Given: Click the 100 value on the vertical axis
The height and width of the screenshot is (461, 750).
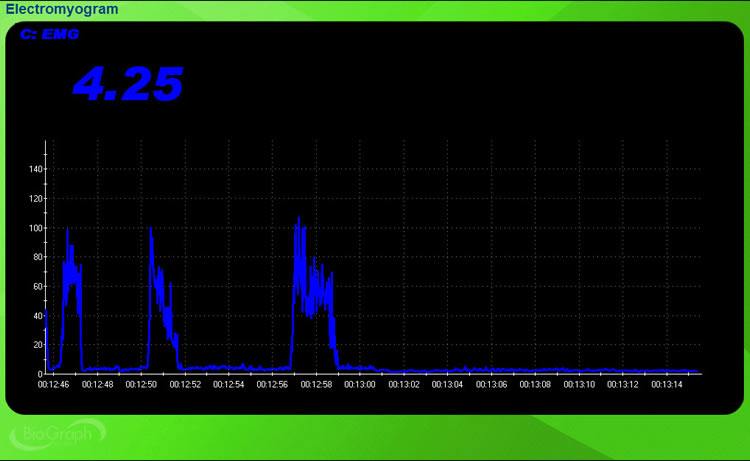Looking at the screenshot, I should pos(35,228).
